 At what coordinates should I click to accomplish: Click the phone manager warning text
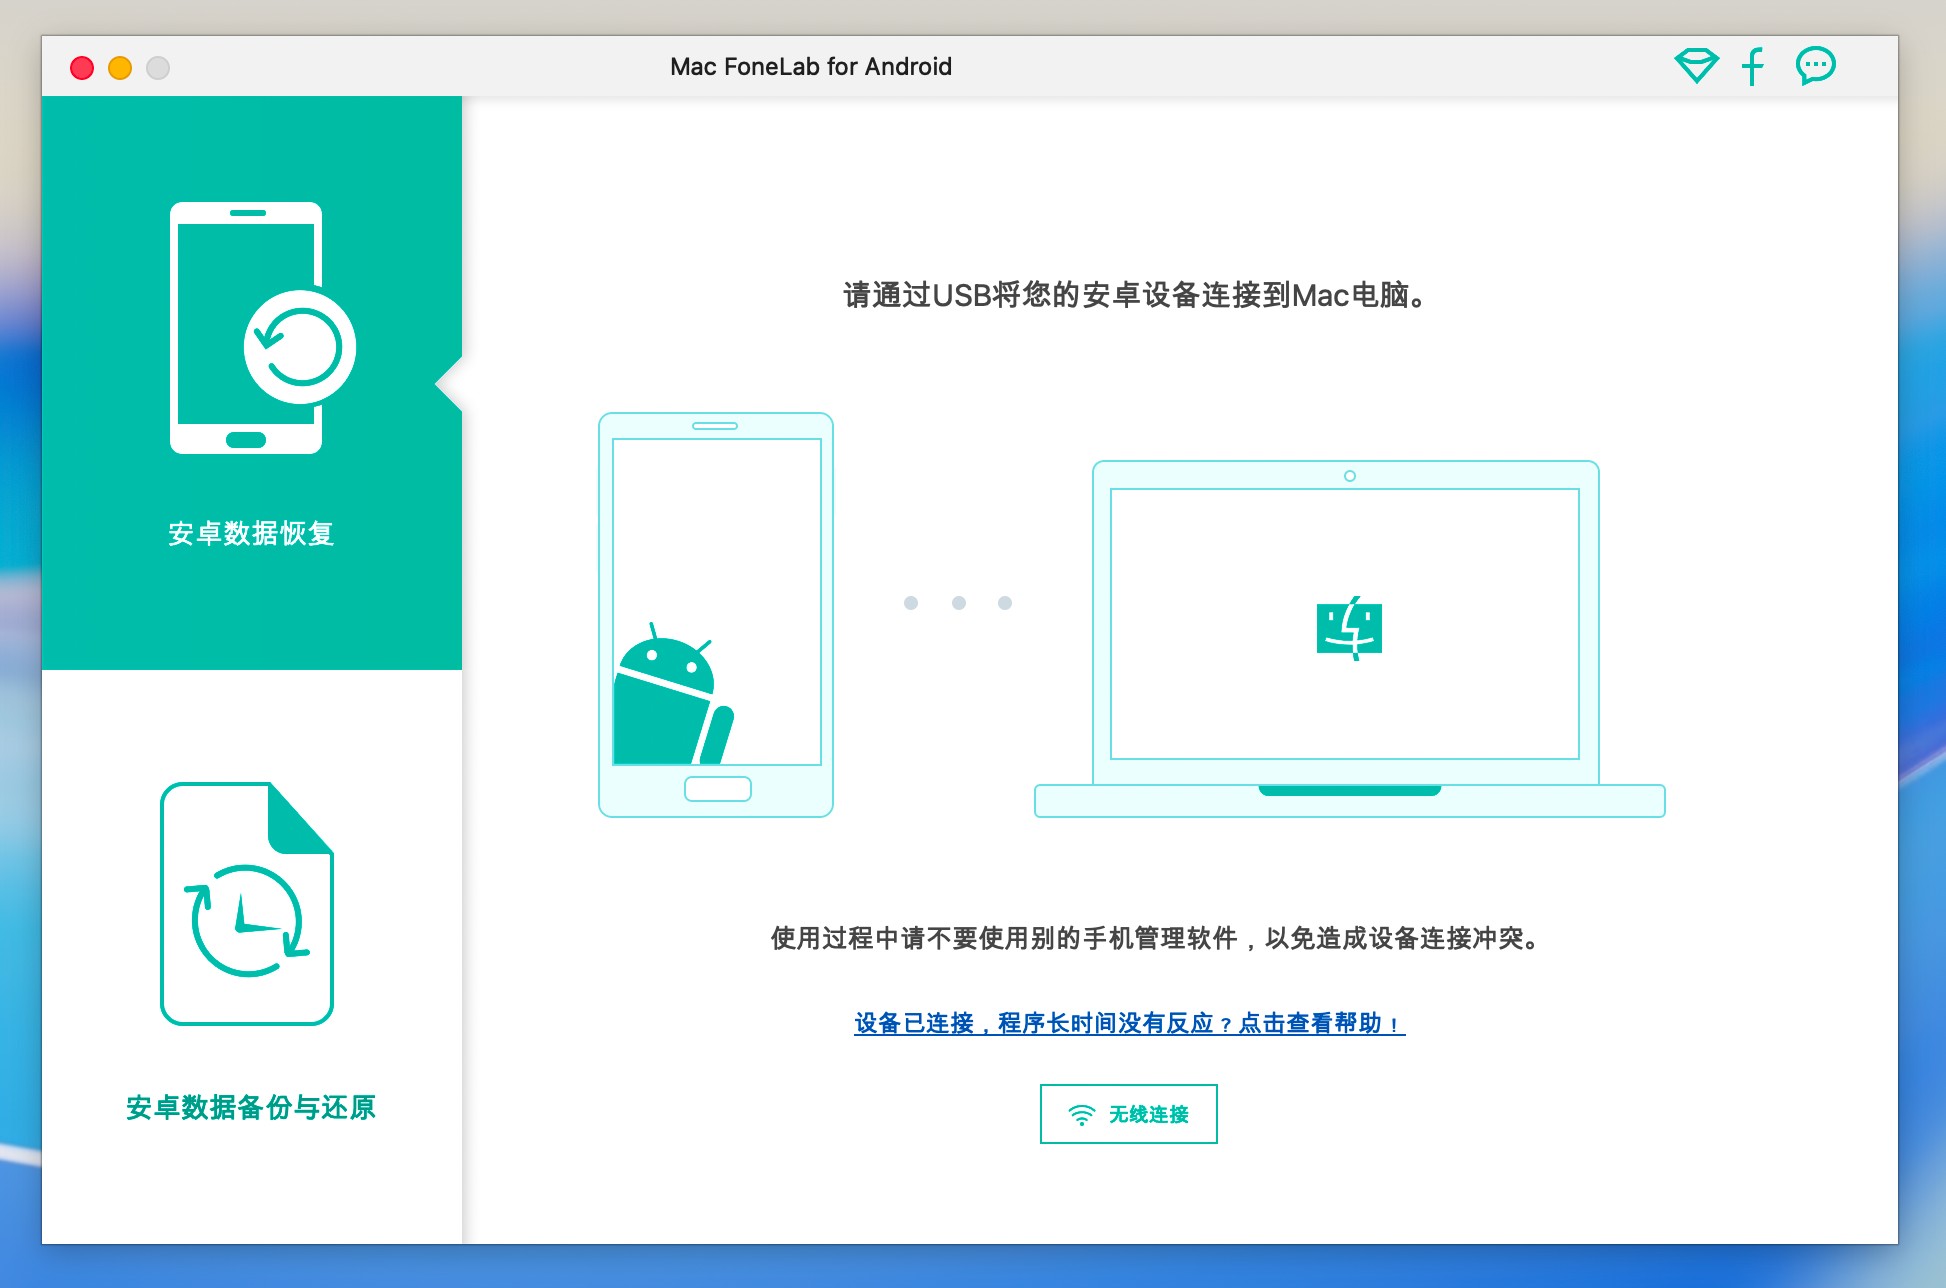click(x=1156, y=938)
